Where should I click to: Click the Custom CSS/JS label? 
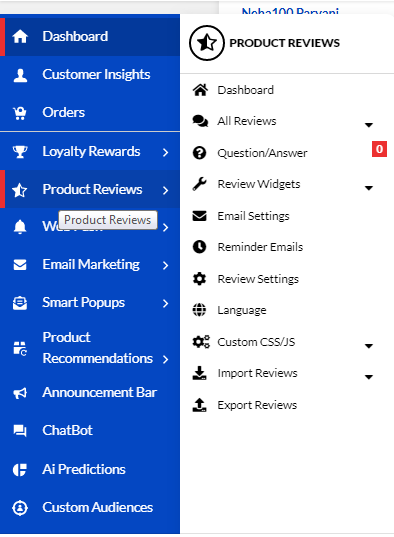tap(256, 342)
